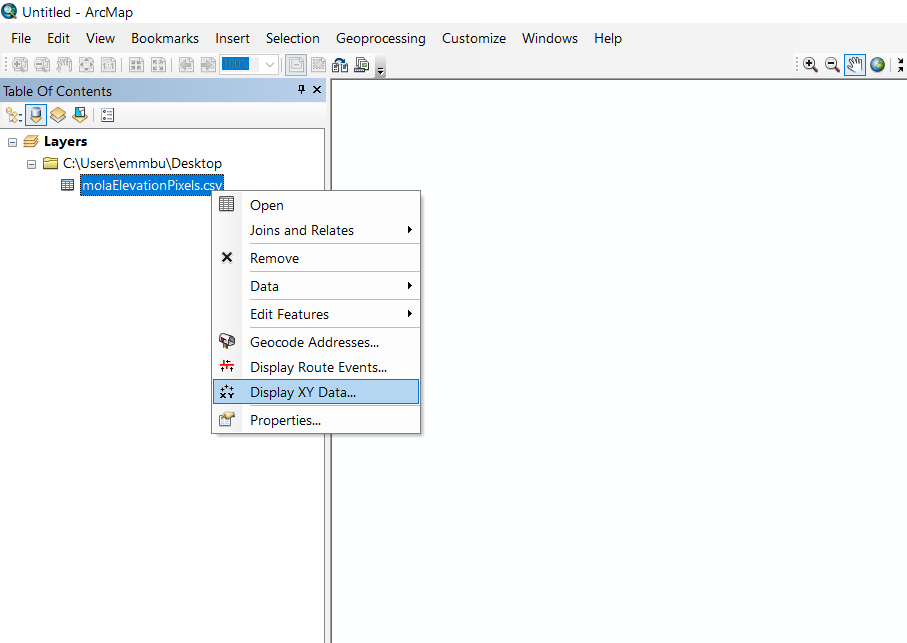Screen dimensions: 907x643
Task: Open the Geoprocessing menu
Action: (381, 38)
